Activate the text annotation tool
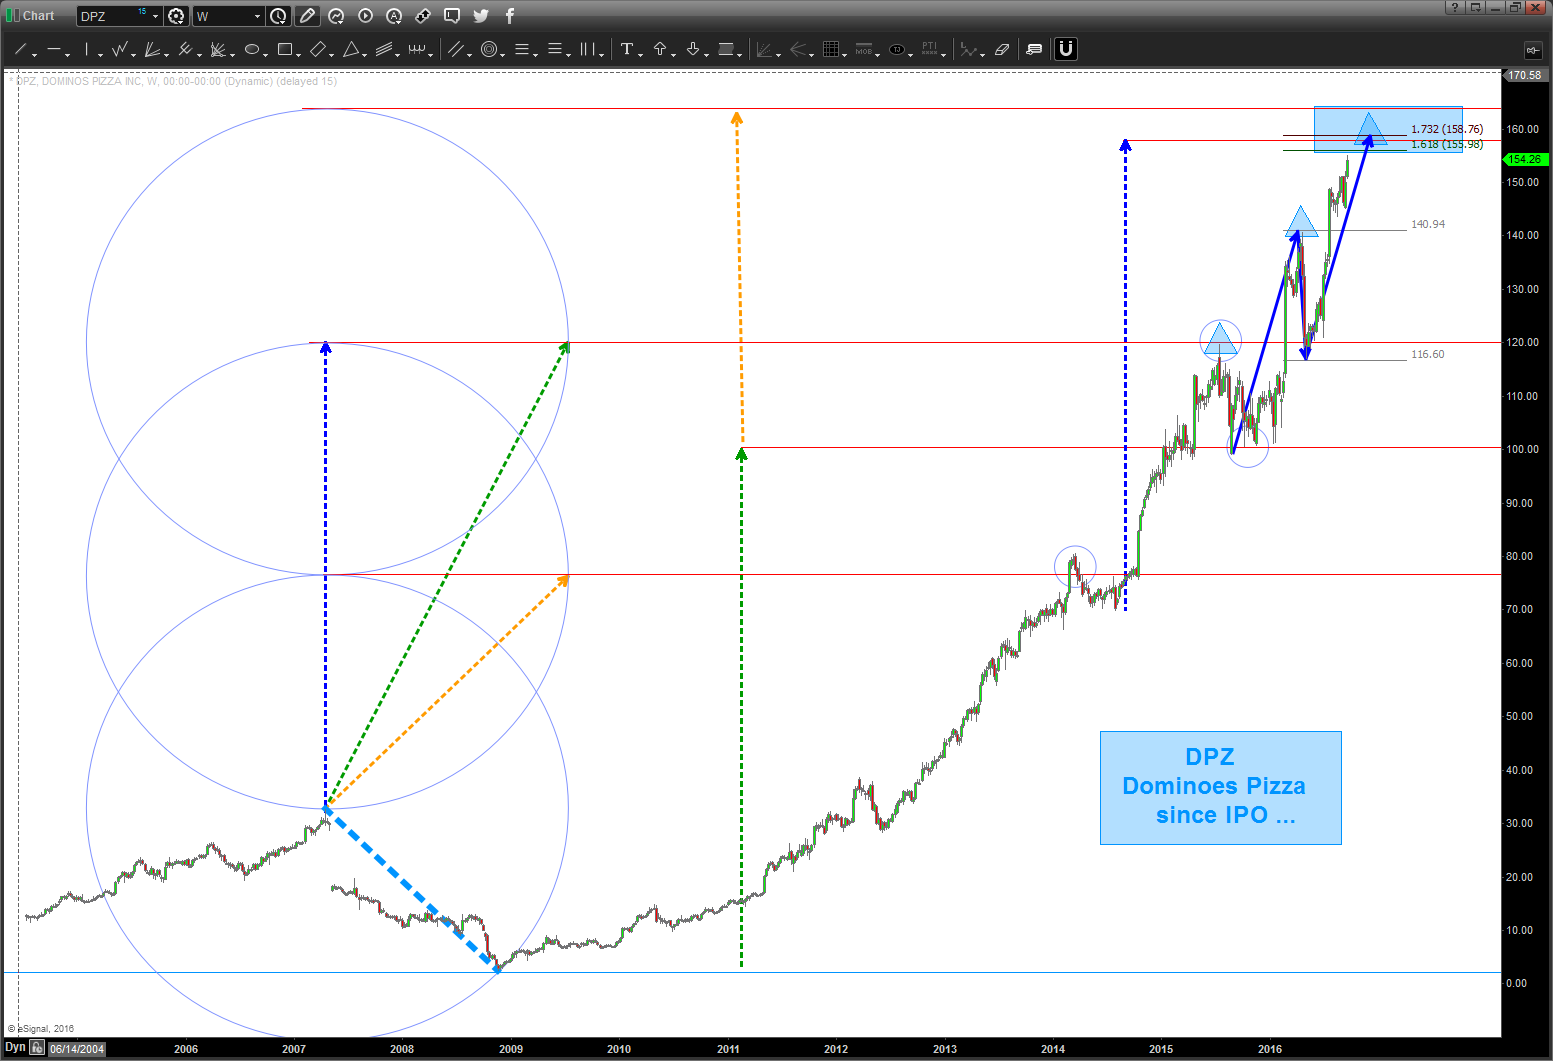1553x1061 pixels. coord(627,49)
